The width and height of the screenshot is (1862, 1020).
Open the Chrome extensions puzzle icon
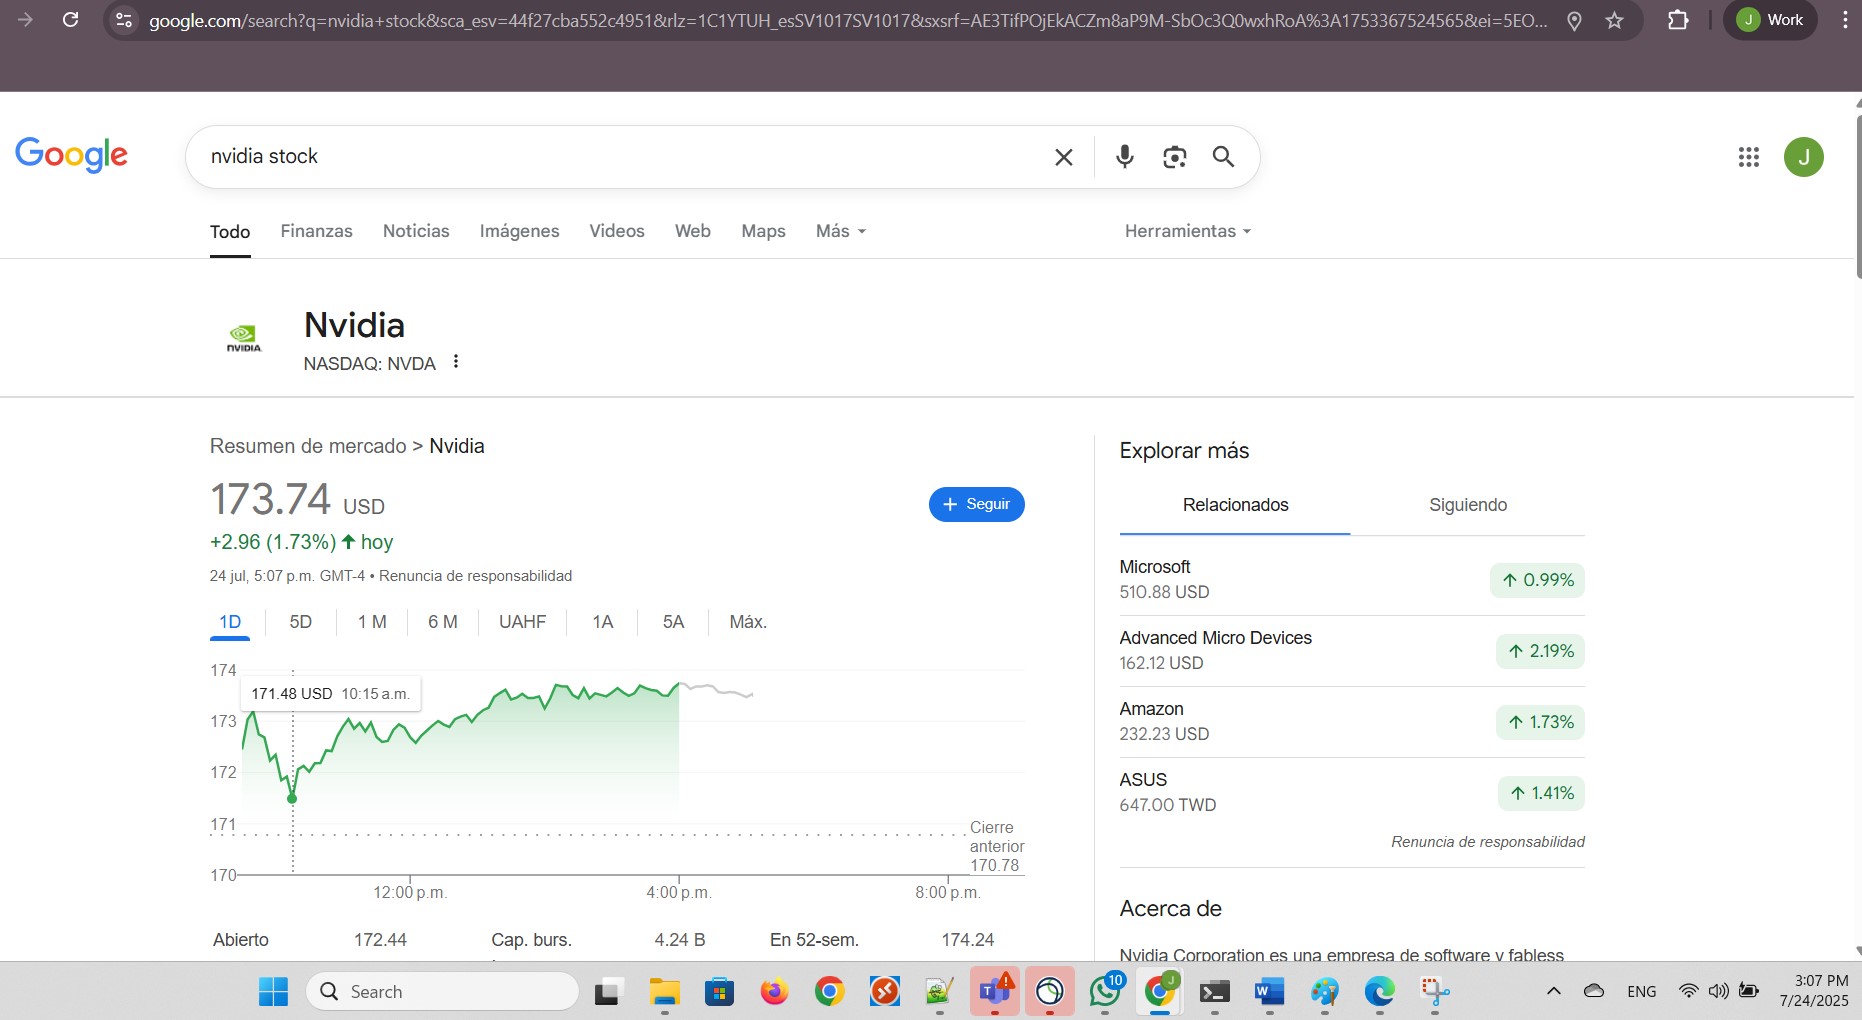[1678, 20]
